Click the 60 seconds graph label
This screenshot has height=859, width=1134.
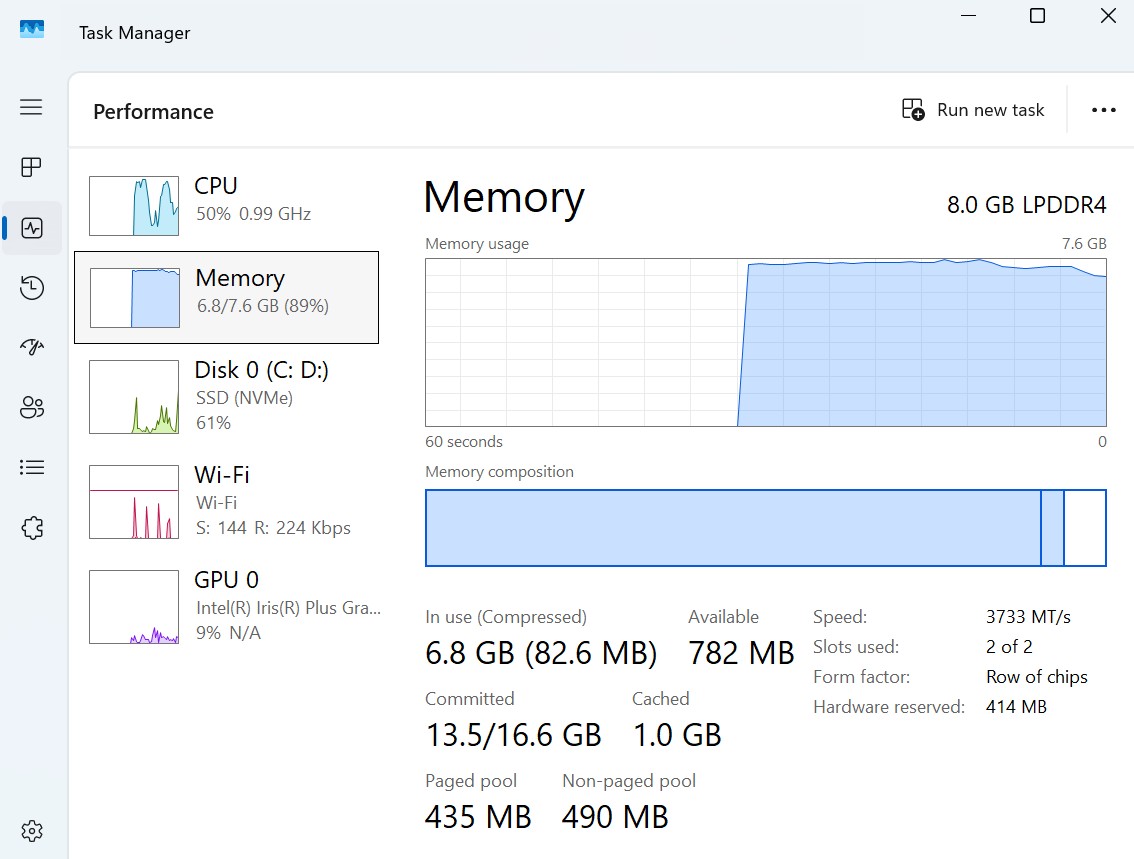(464, 442)
